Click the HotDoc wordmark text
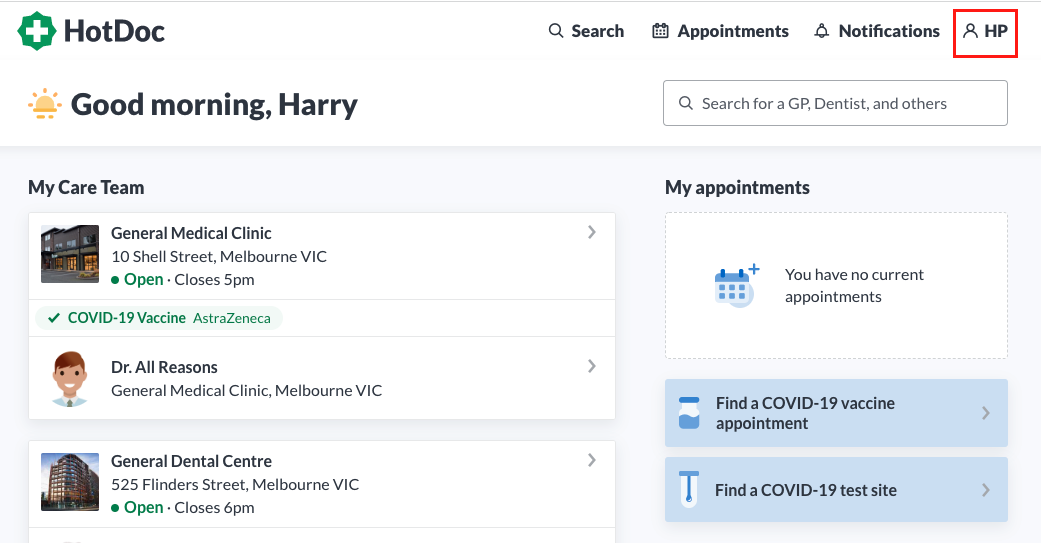This screenshot has width=1041, height=543. (114, 31)
